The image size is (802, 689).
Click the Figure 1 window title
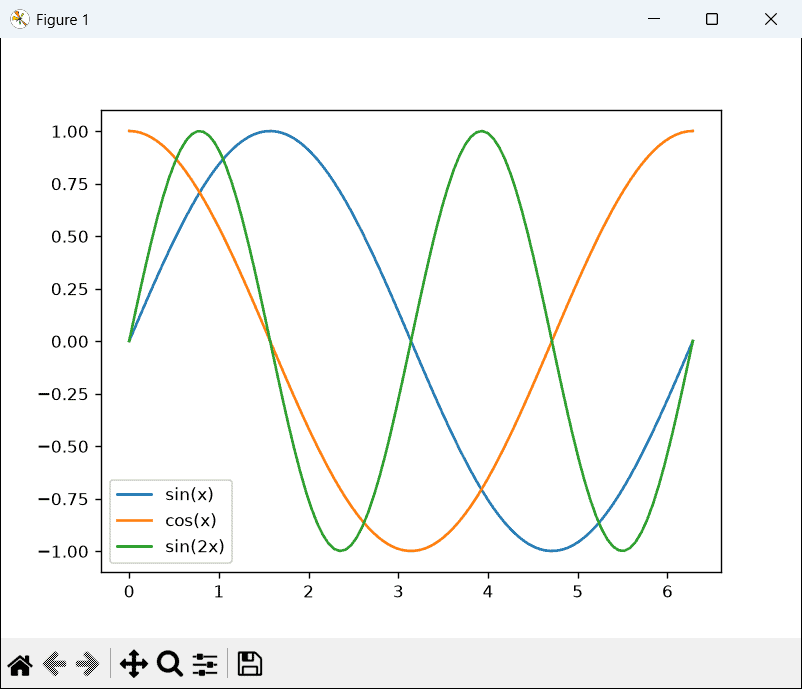click(x=62, y=19)
